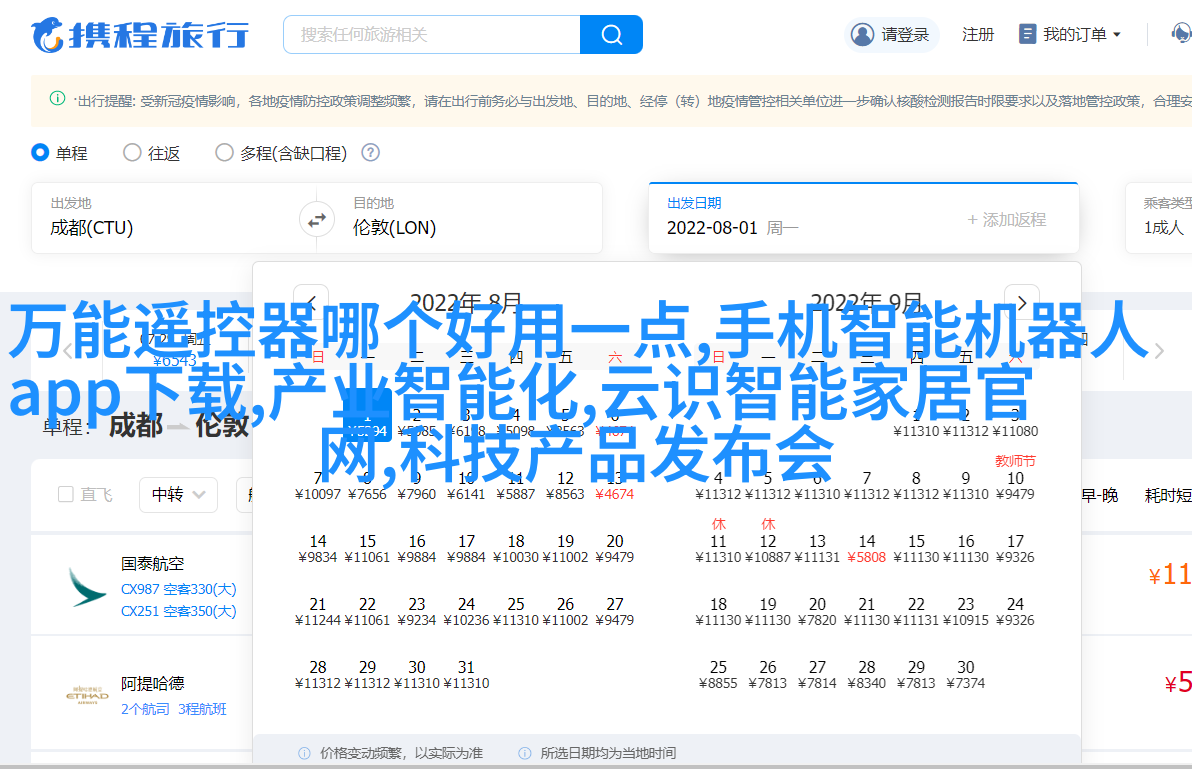Click the user avatar icon beside 请登录
This screenshot has height=769, width=1192.
862,34
